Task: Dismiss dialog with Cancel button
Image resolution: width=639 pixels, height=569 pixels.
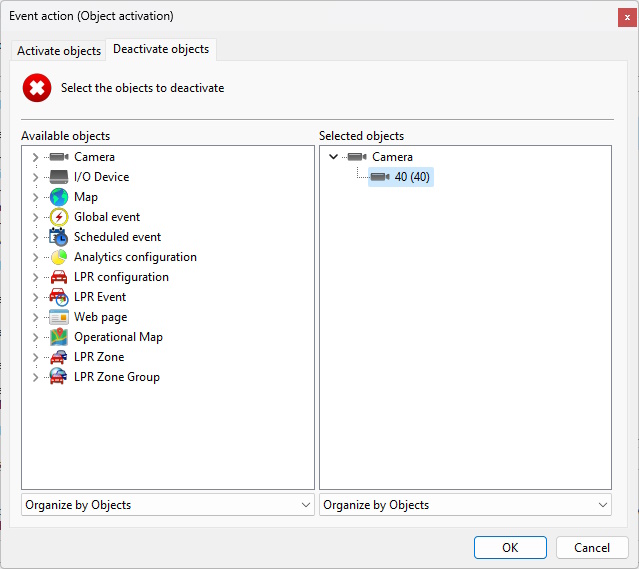Action: (x=592, y=547)
